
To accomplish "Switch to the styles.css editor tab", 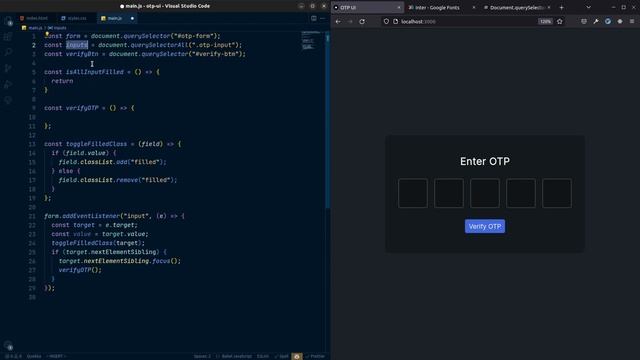I will [74, 18].
